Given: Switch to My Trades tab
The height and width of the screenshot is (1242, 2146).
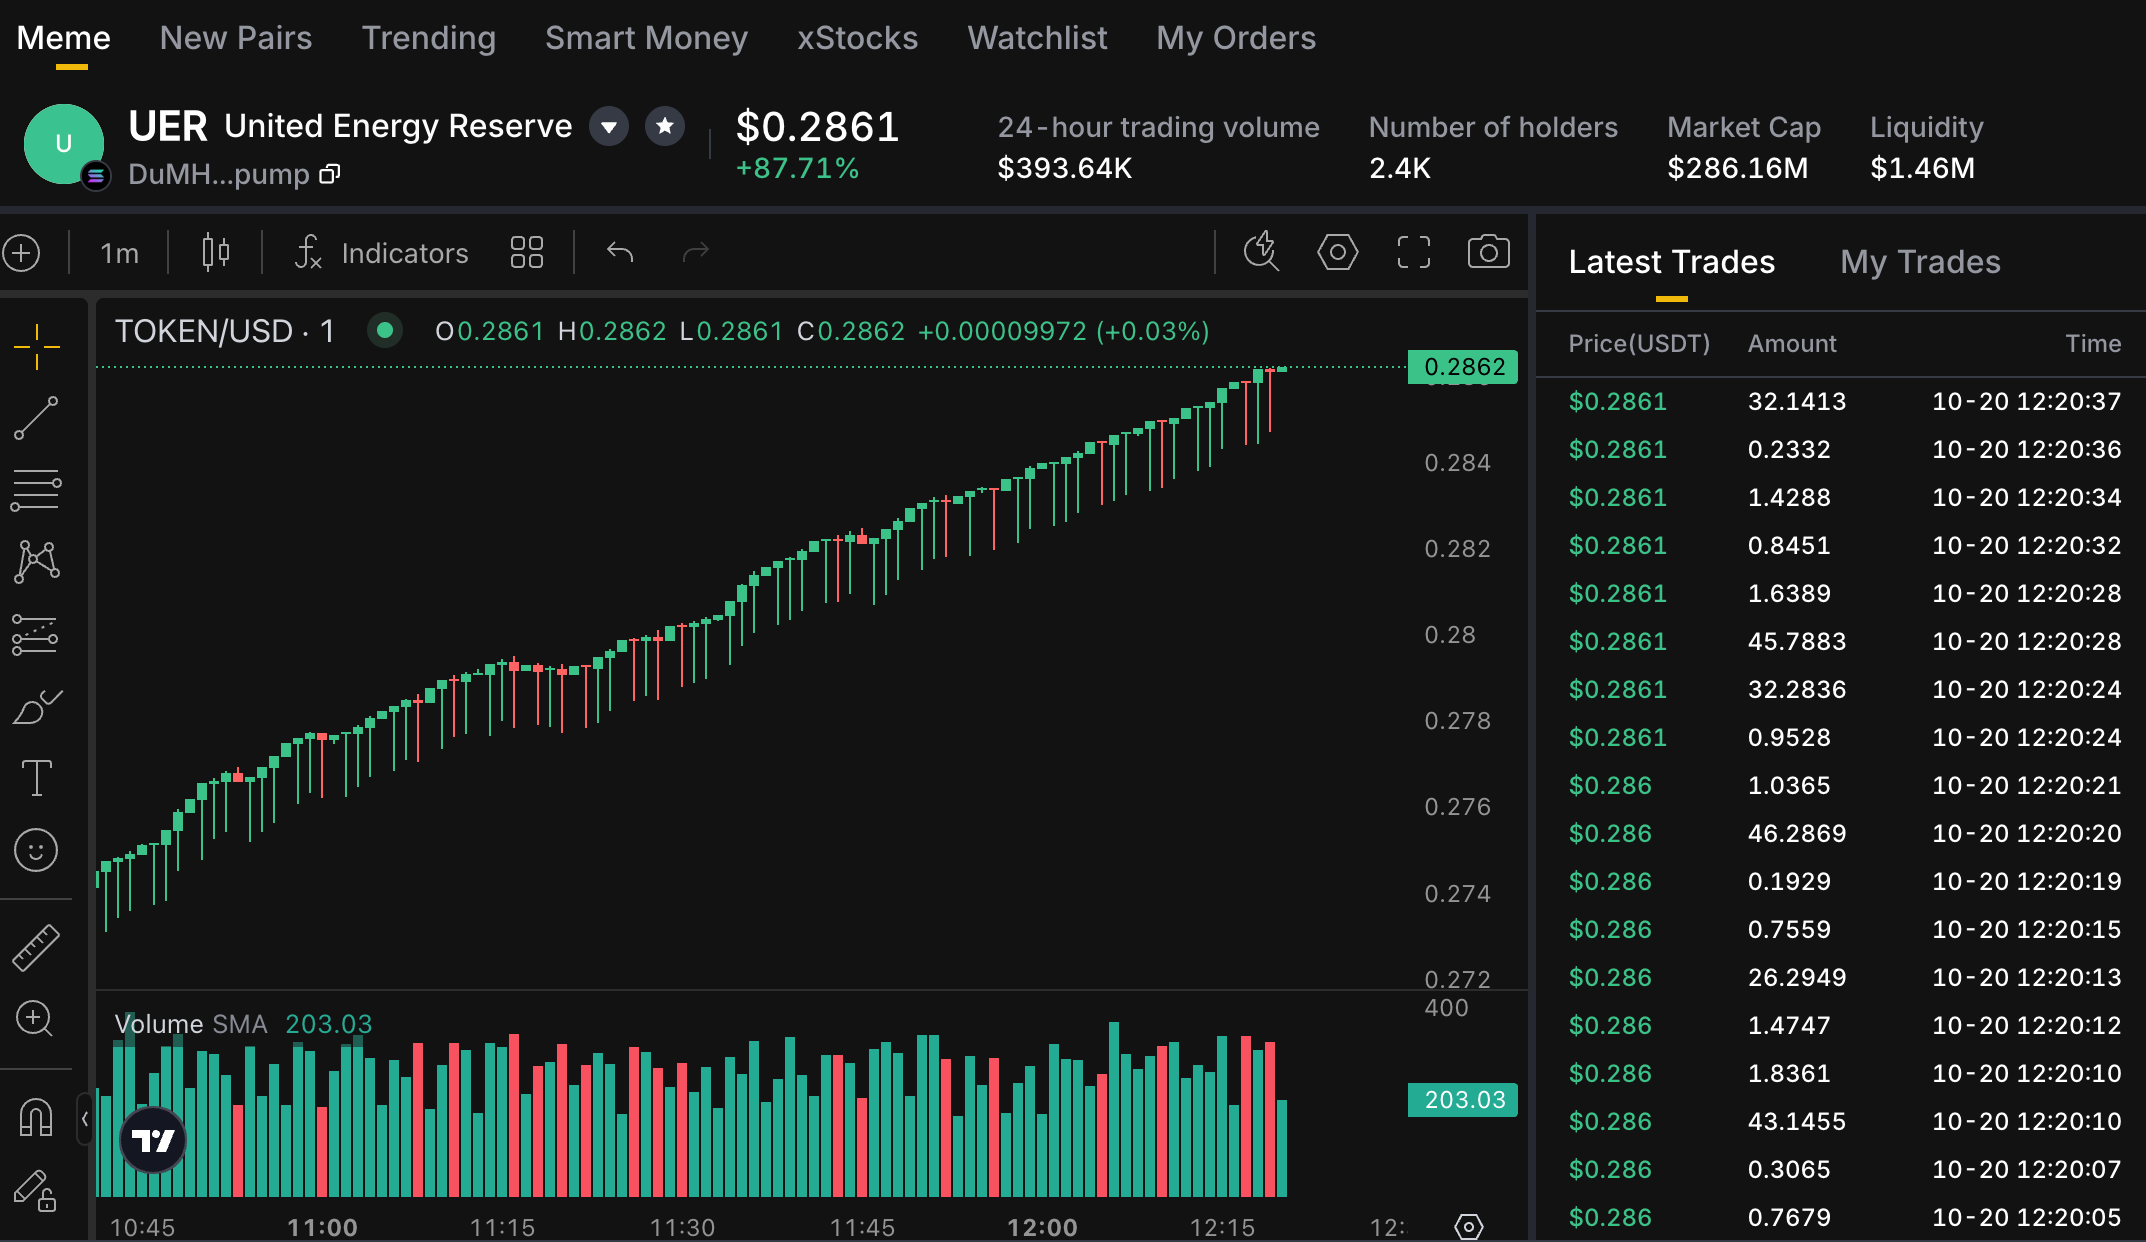Looking at the screenshot, I should pyautogui.click(x=1921, y=262).
